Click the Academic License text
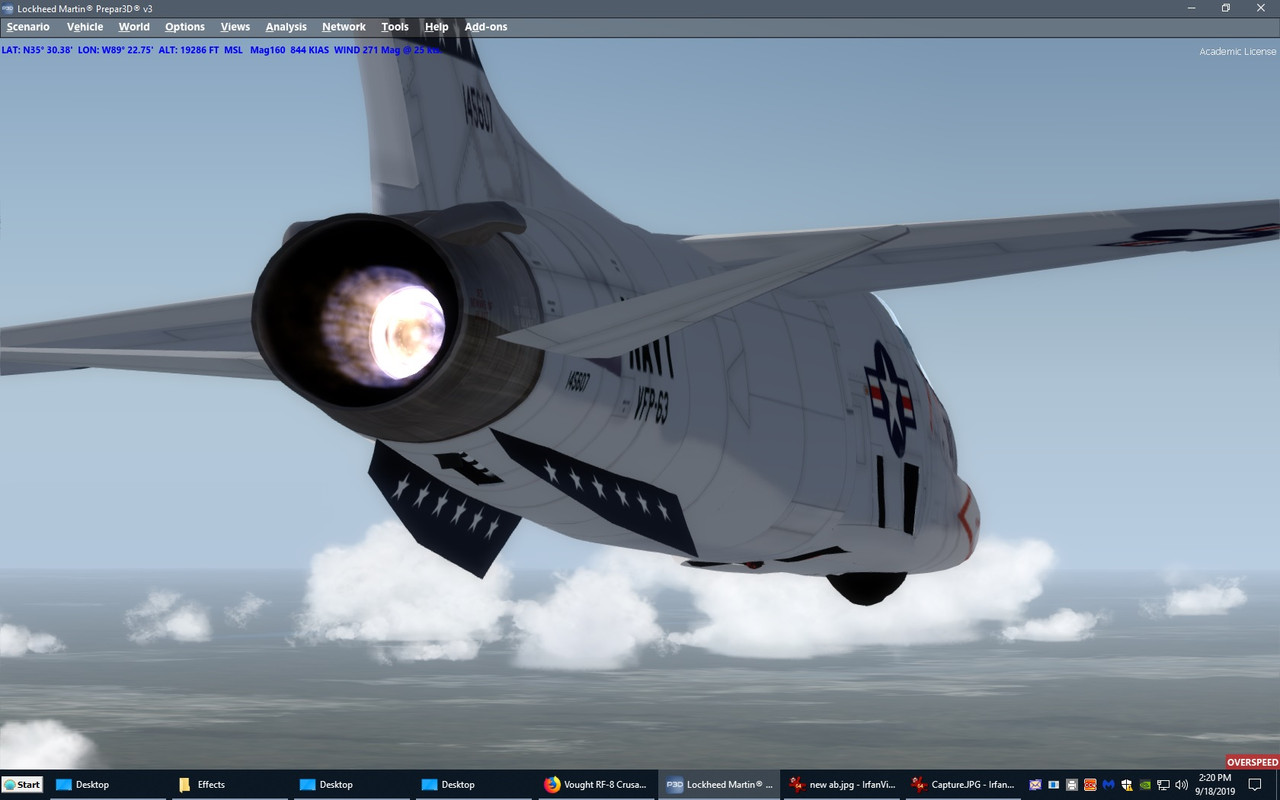The image size is (1280, 800). [x=1238, y=51]
